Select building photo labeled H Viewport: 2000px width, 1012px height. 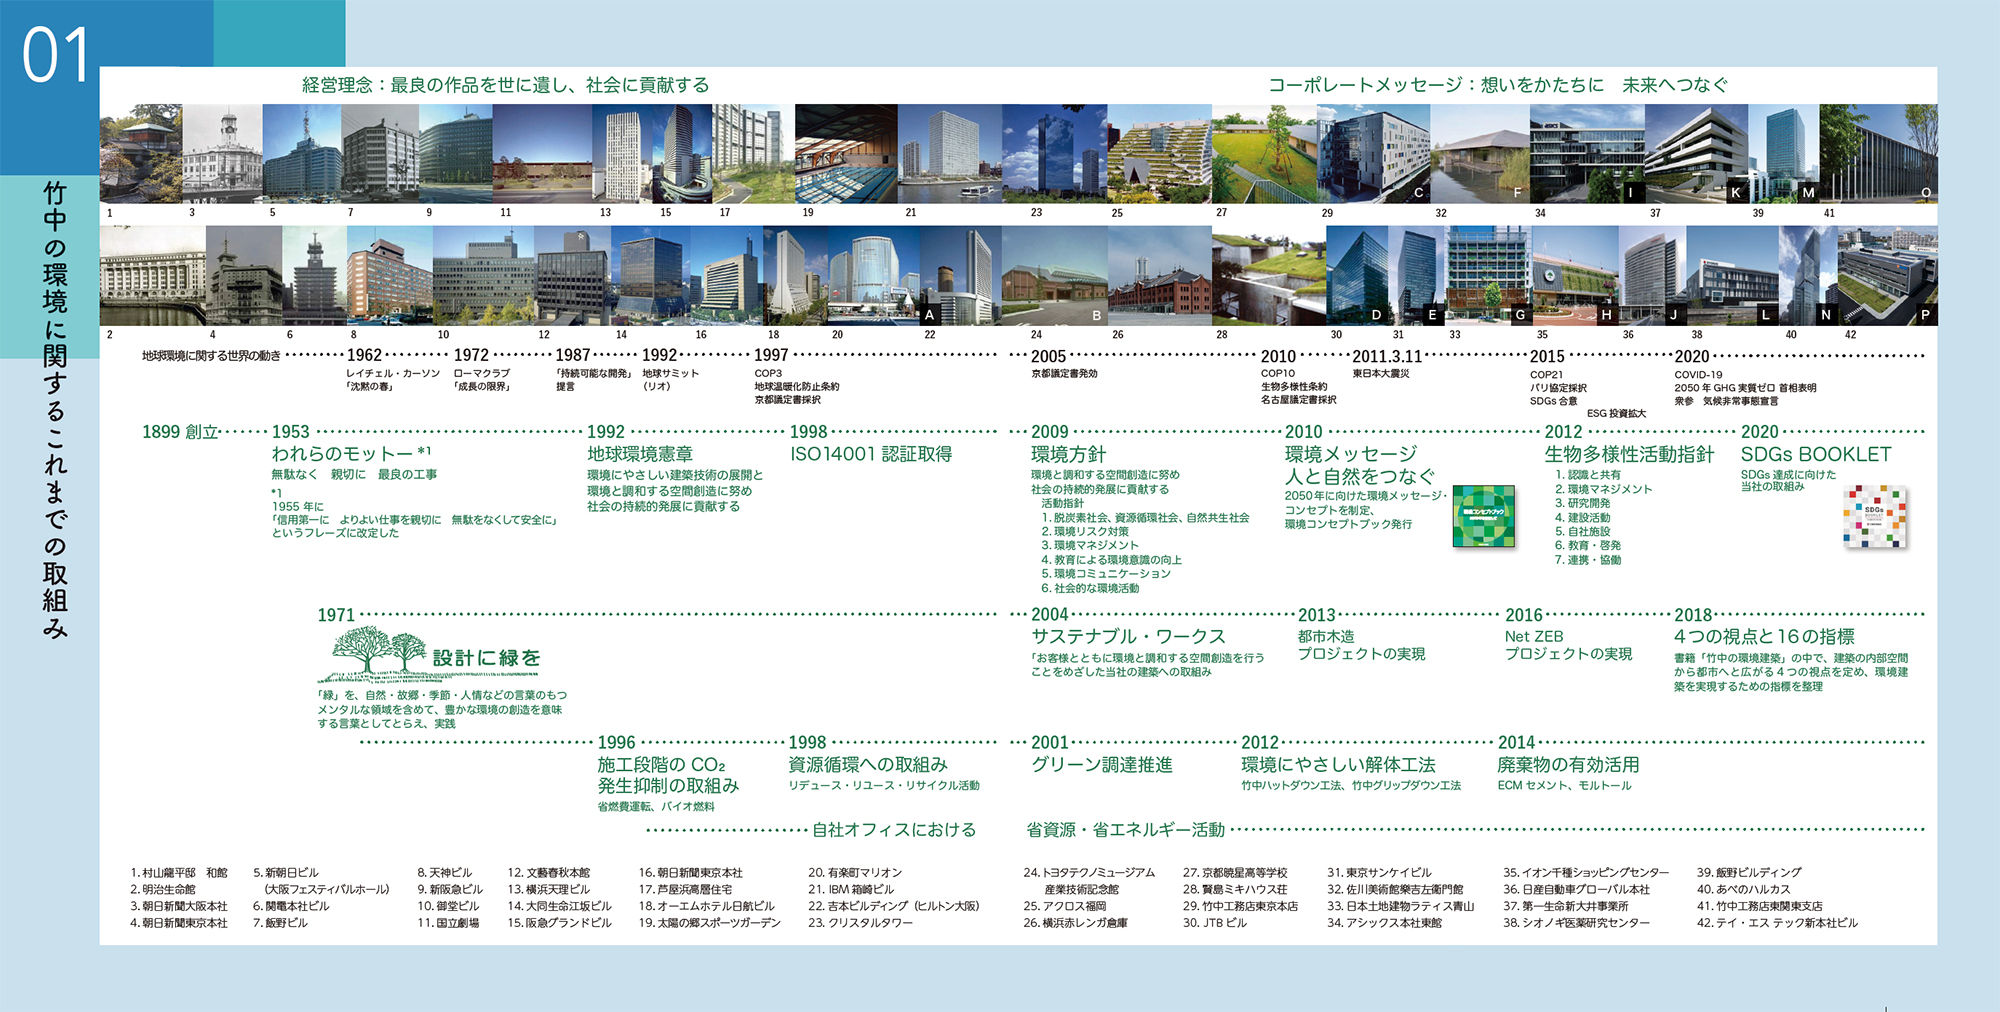(x=1575, y=275)
